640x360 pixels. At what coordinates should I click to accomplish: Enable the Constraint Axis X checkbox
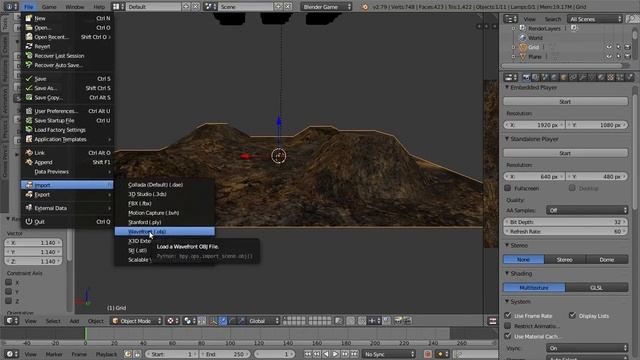(x=9, y=282)
